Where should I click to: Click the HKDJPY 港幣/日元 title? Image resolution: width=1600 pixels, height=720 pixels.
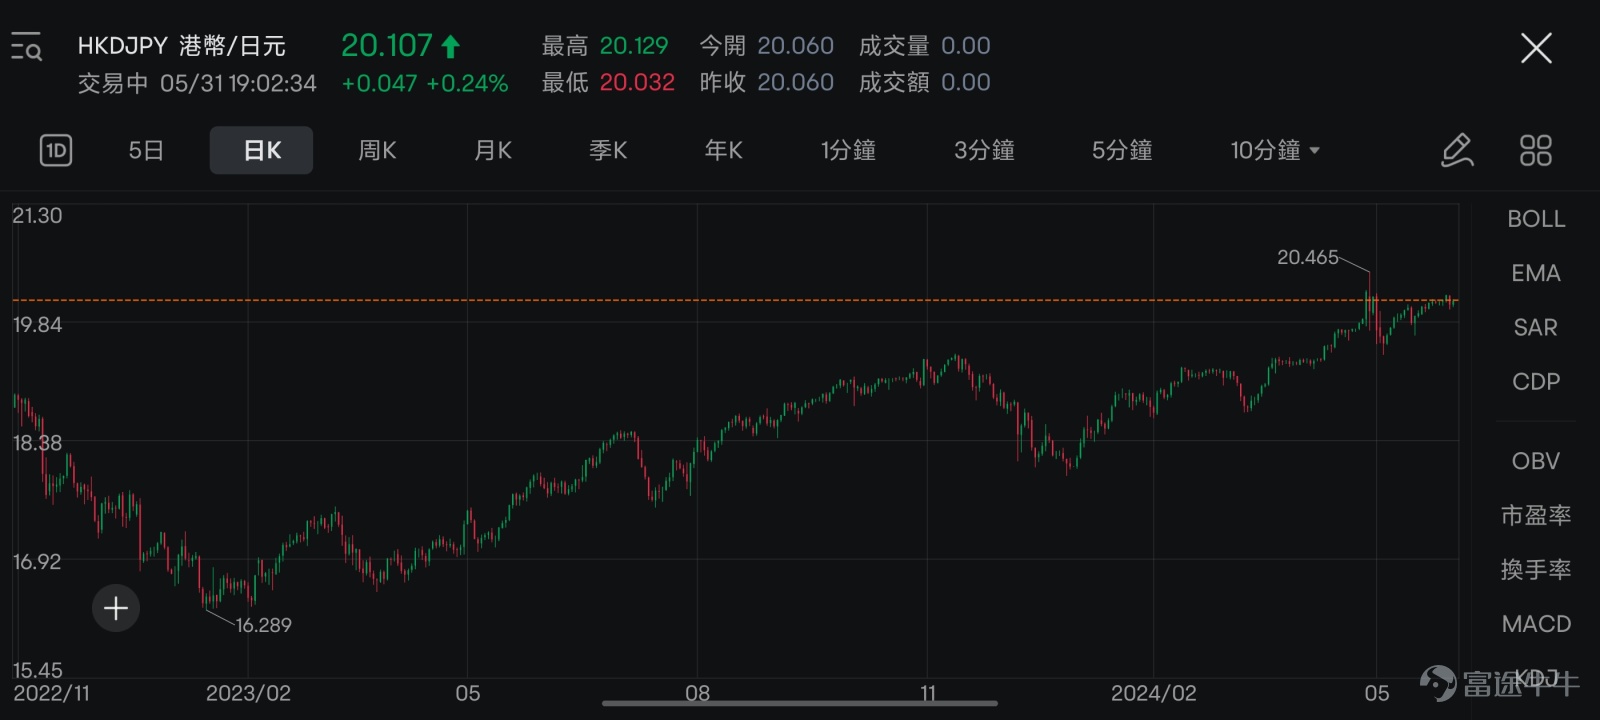pos(182,46)
